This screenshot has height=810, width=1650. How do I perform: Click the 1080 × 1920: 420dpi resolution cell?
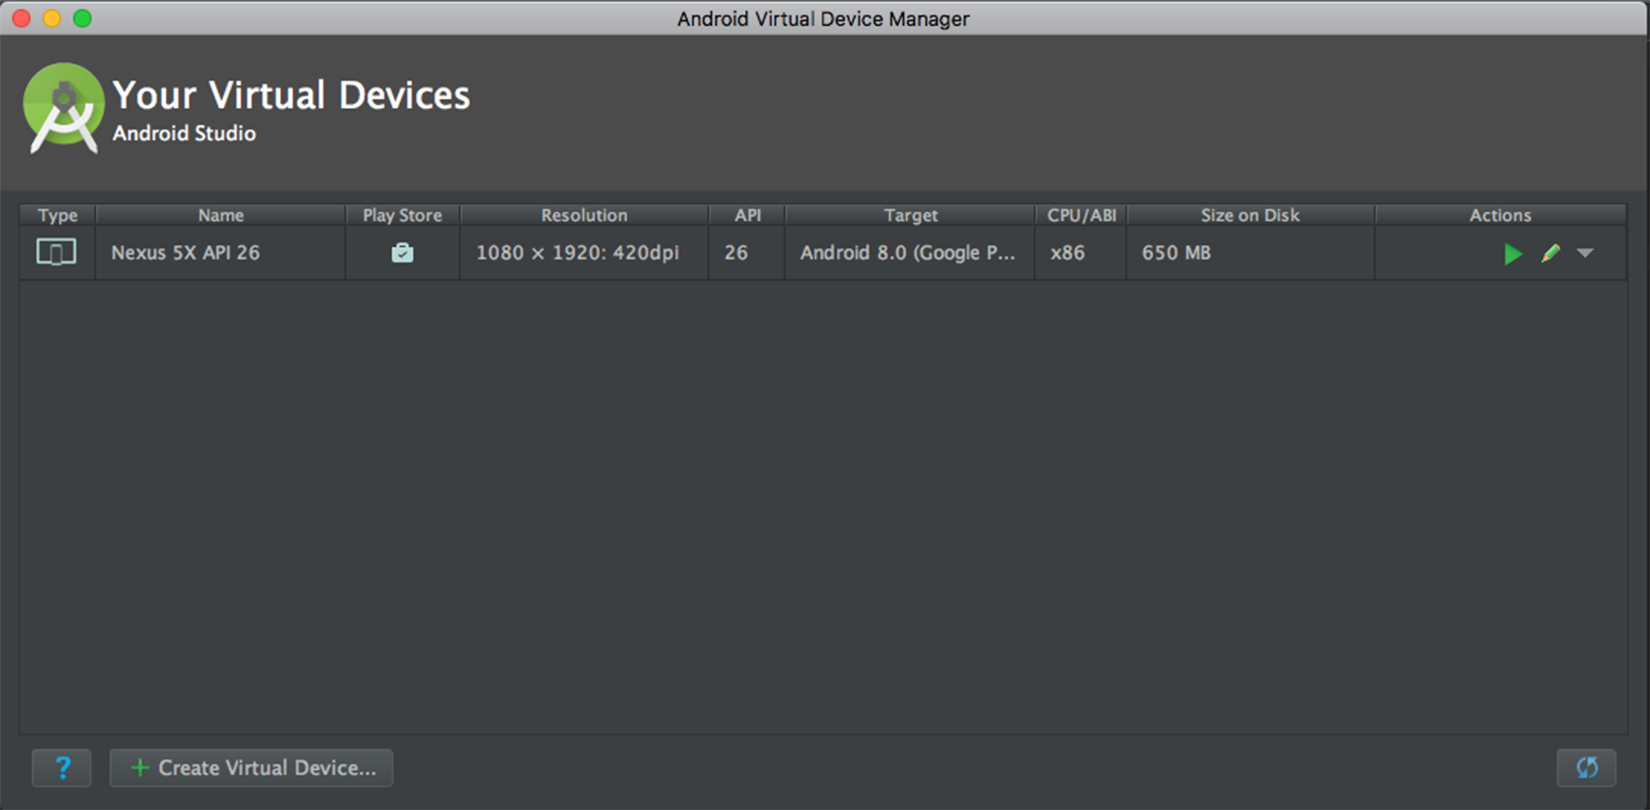tap(584, 253)
